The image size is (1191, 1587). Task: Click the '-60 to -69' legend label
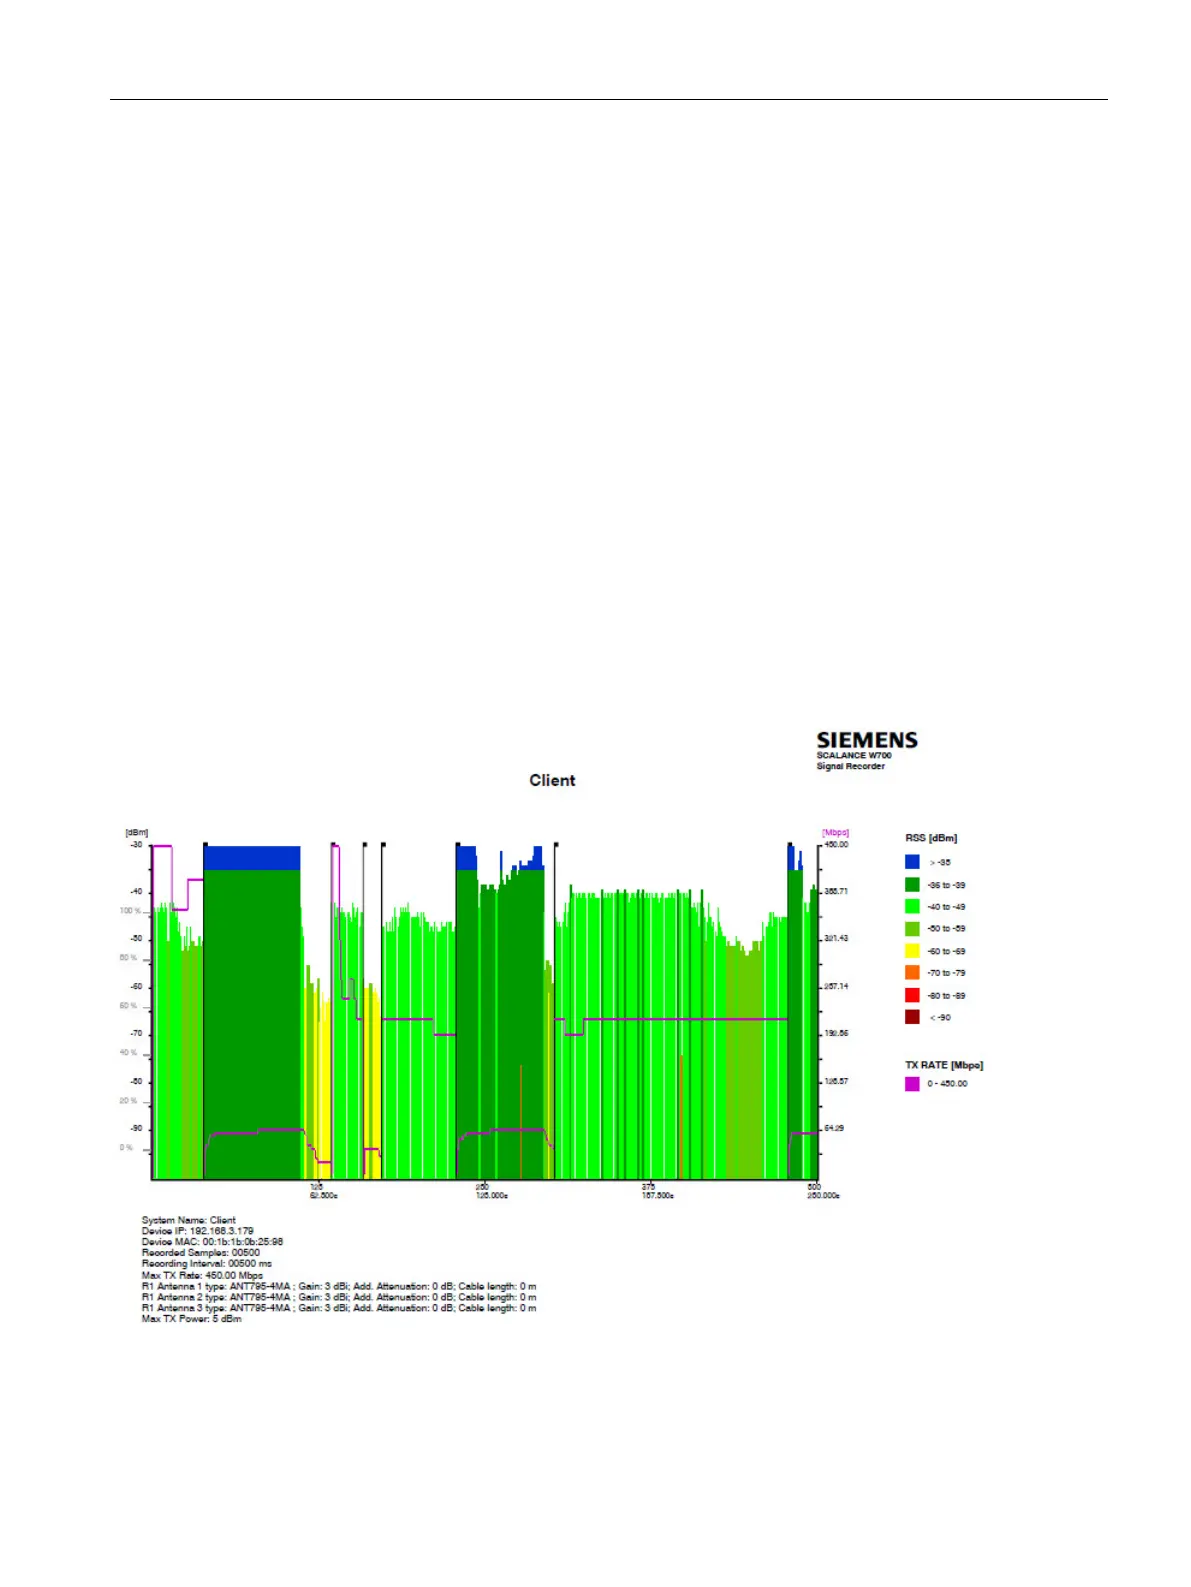pyautogui.click(x=946, y=951)
